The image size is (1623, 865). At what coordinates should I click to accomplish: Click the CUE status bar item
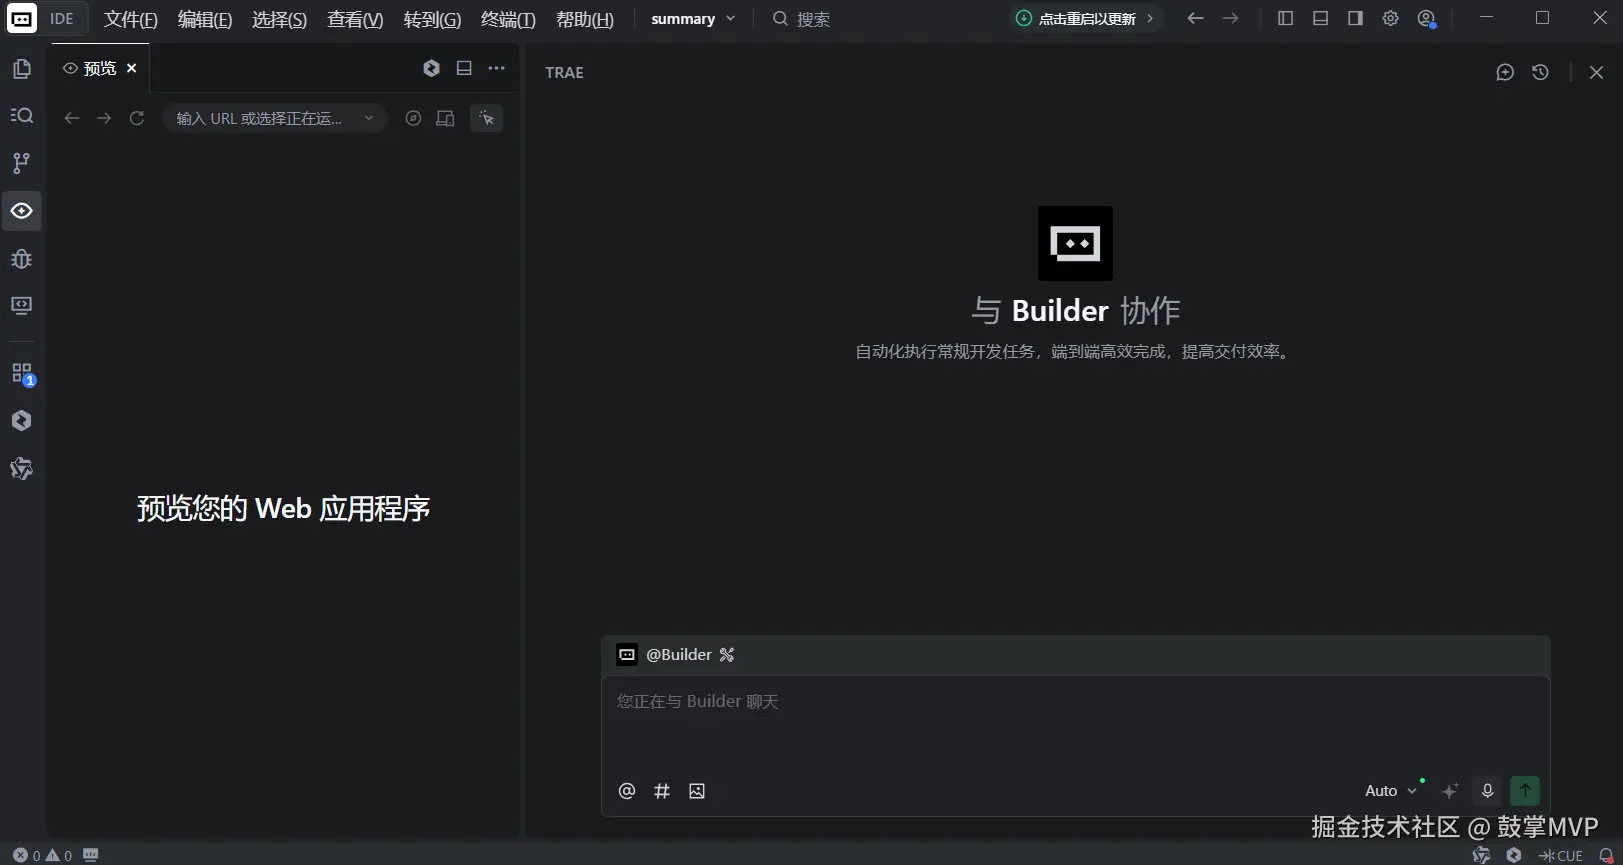click(1561, 856)
